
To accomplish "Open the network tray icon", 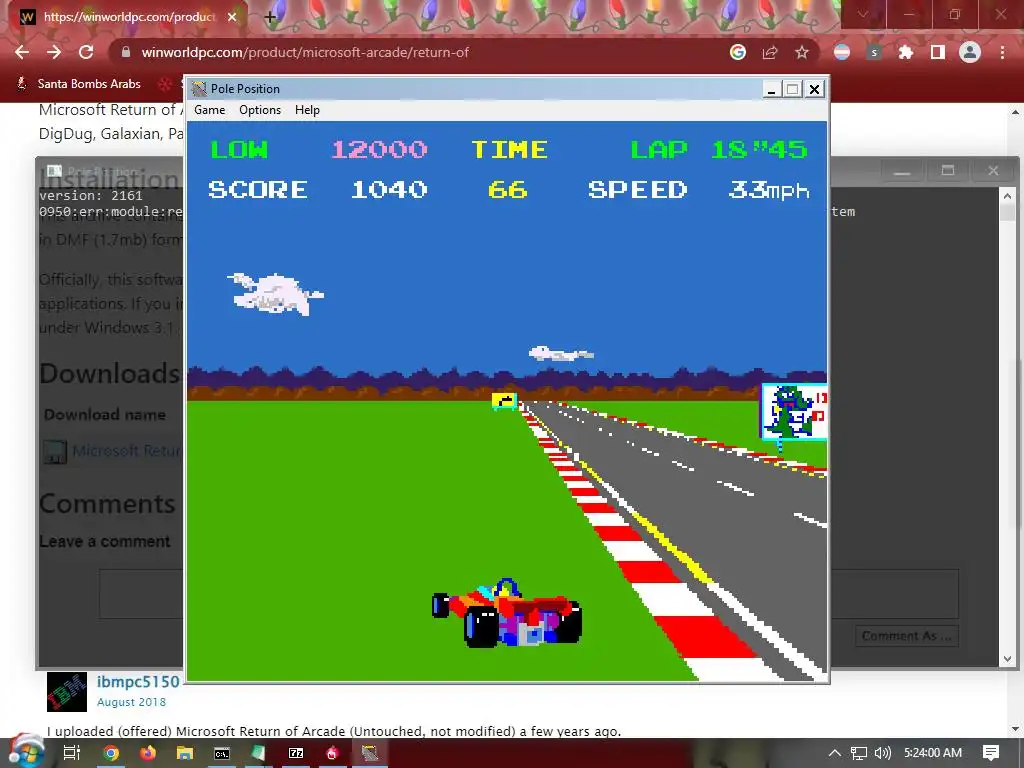I will tap(859, 753).
